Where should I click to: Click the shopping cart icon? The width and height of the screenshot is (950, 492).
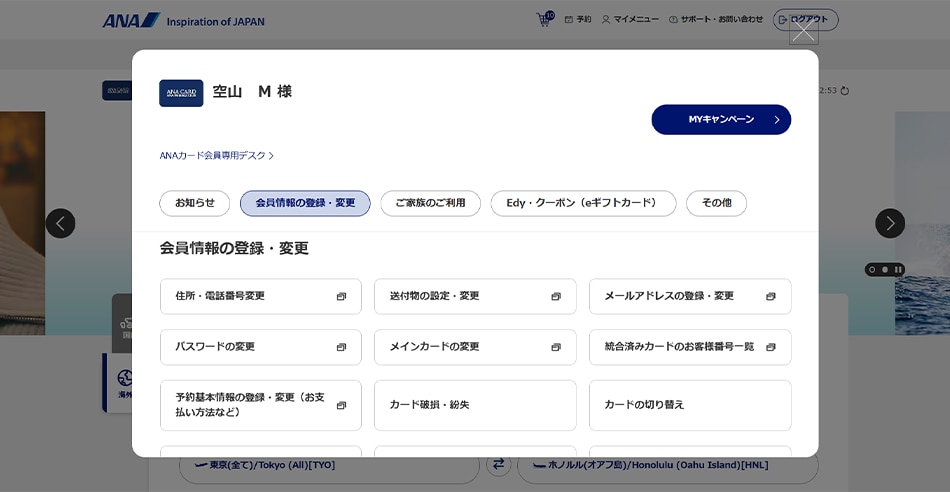(544, 20)
